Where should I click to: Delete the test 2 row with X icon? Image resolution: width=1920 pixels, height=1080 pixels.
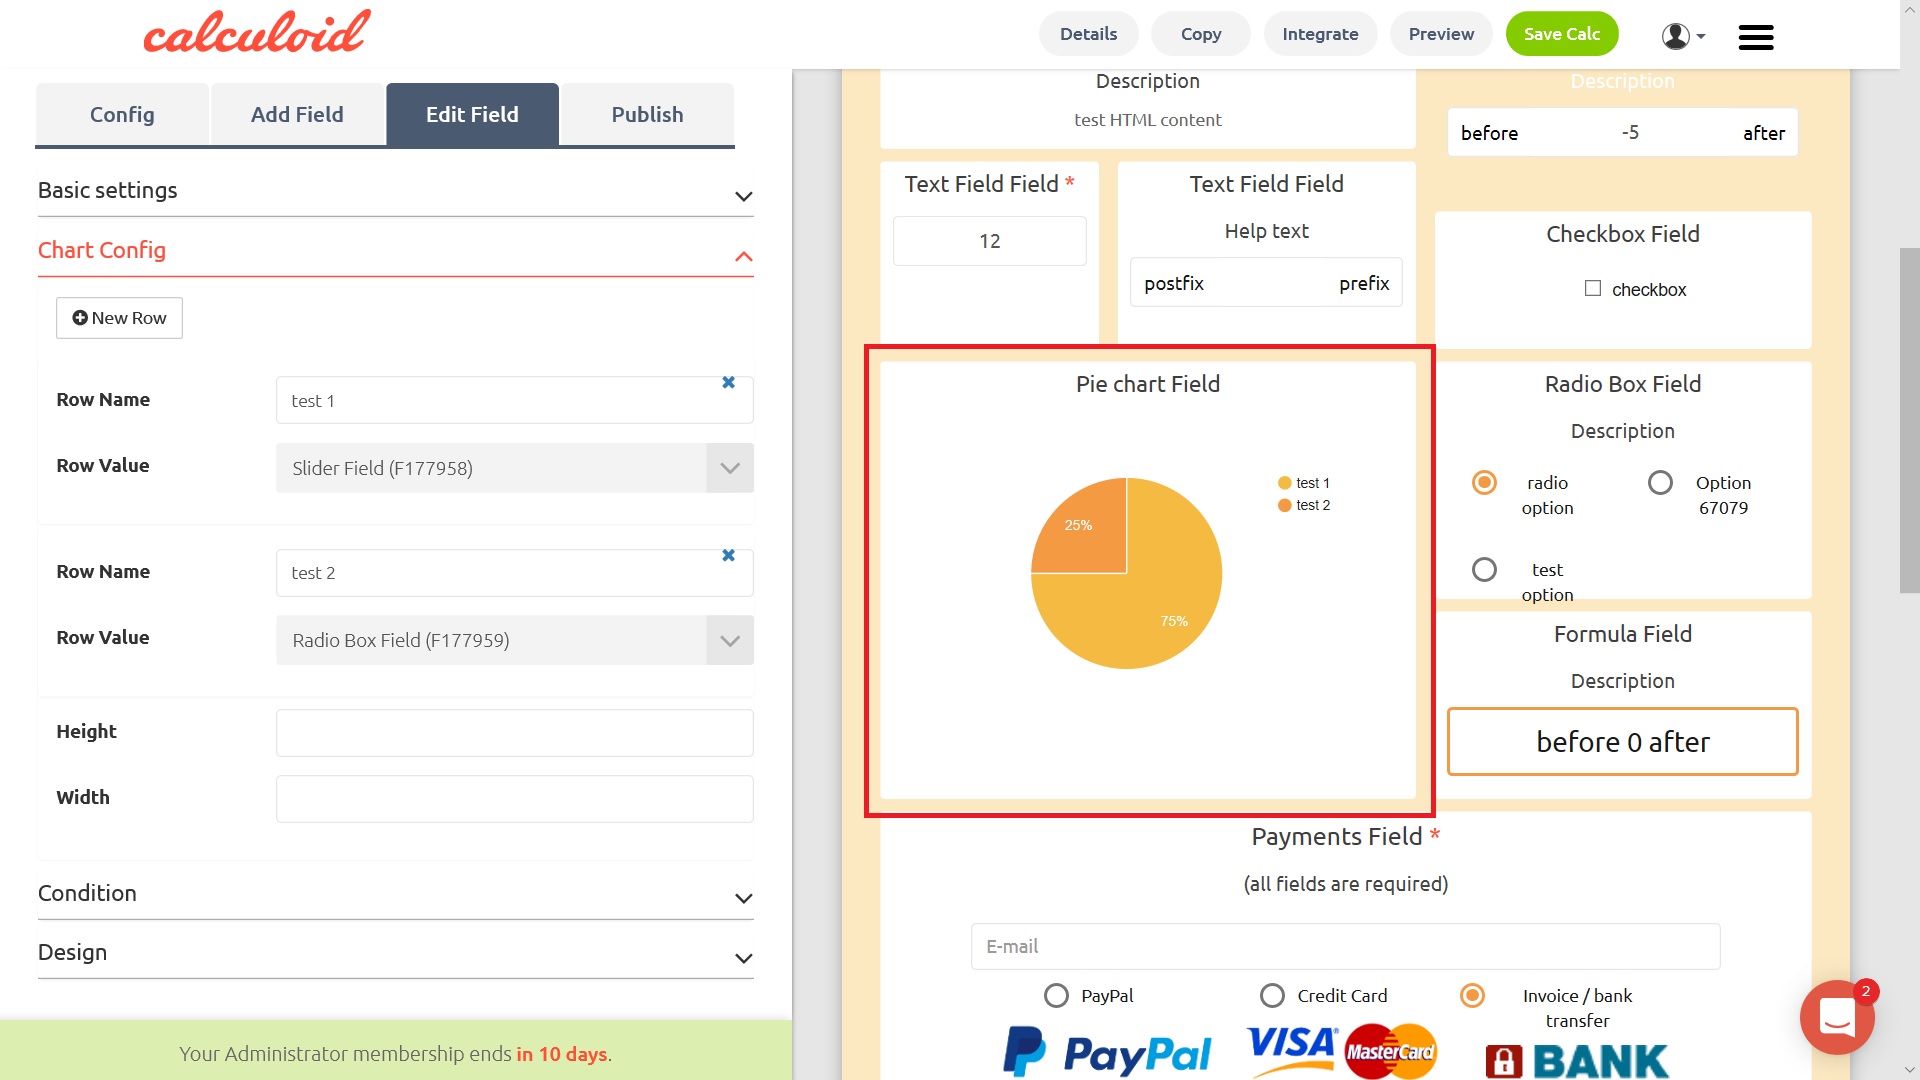point(728,555)
